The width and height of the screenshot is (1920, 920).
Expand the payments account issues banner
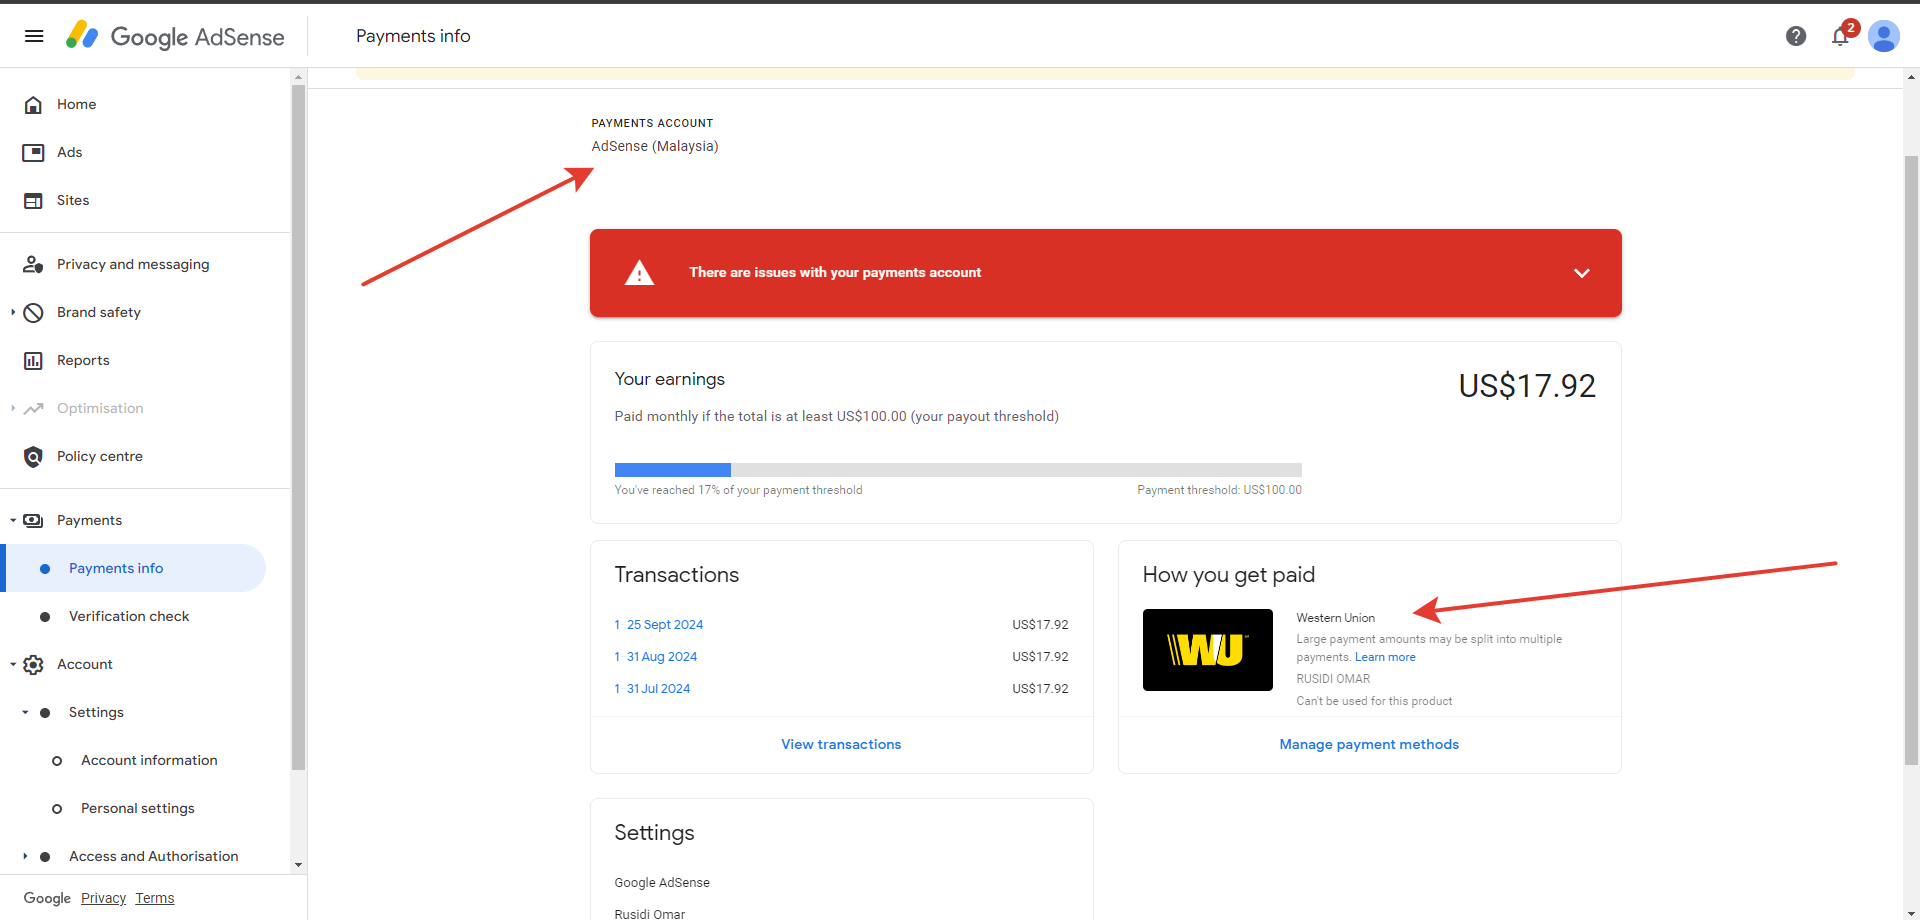tap(1582, 273)
